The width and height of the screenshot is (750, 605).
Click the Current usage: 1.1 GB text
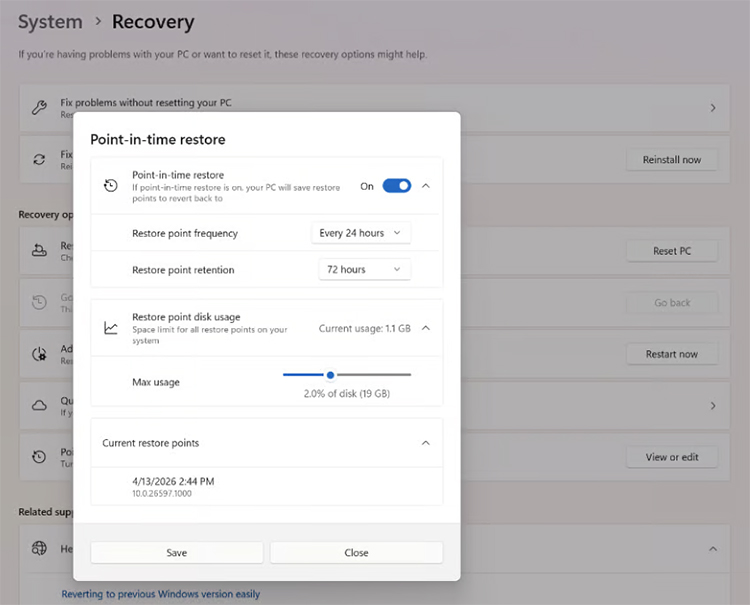pos(364,329)
